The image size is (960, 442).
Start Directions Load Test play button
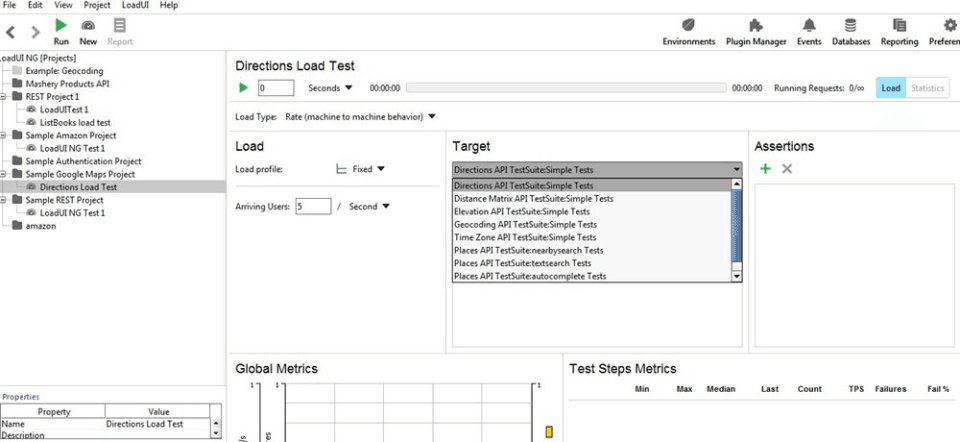[x=243, y=88]
